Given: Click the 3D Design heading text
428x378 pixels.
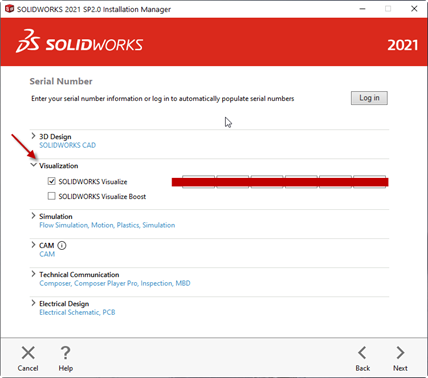Looking at the screenshot, I should [55, 137].
